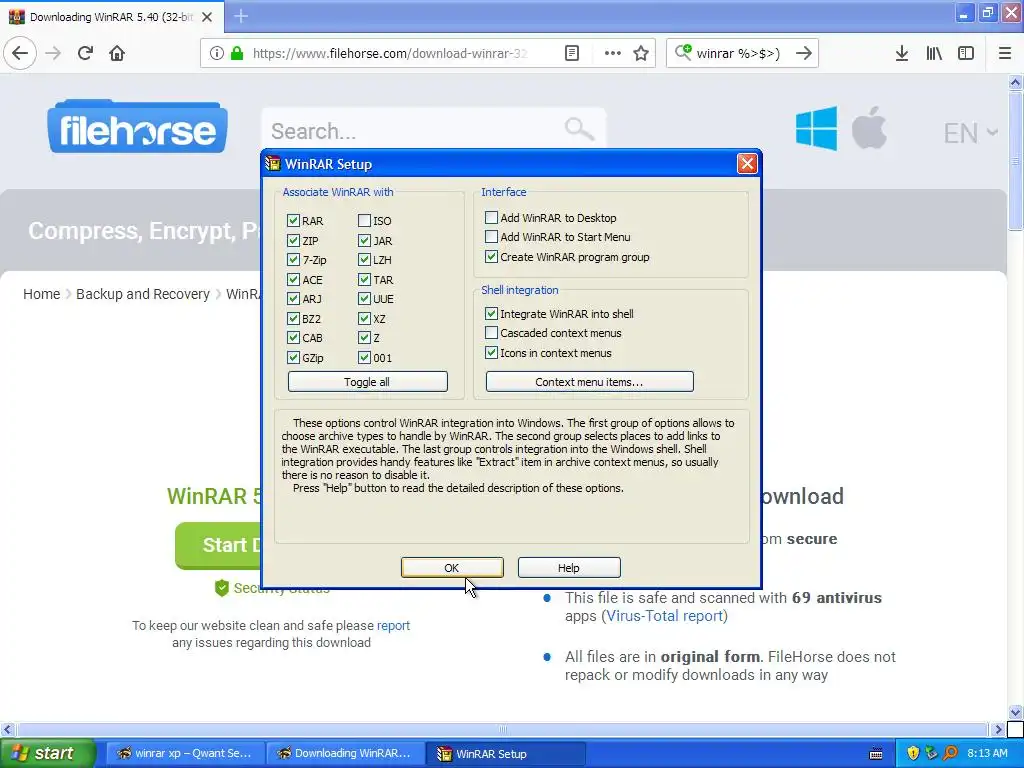Click the Toggle all button
1024x768 pixels.
(x=368, y=381)
